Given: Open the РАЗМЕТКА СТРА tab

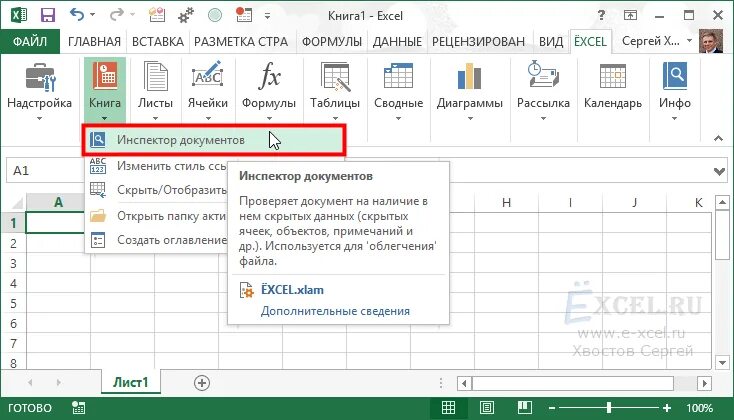Looking at the screenshot, I should point(241,42).
